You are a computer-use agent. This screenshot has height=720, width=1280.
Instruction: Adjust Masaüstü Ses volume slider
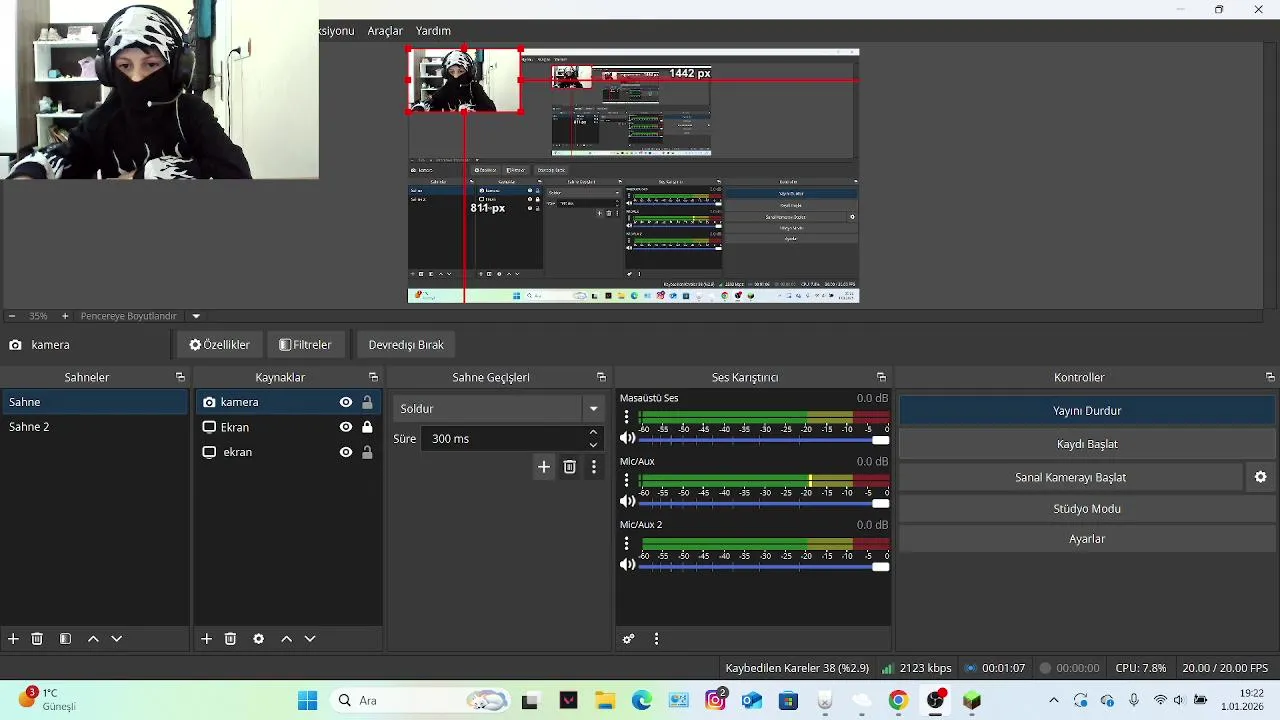point(764,439)
